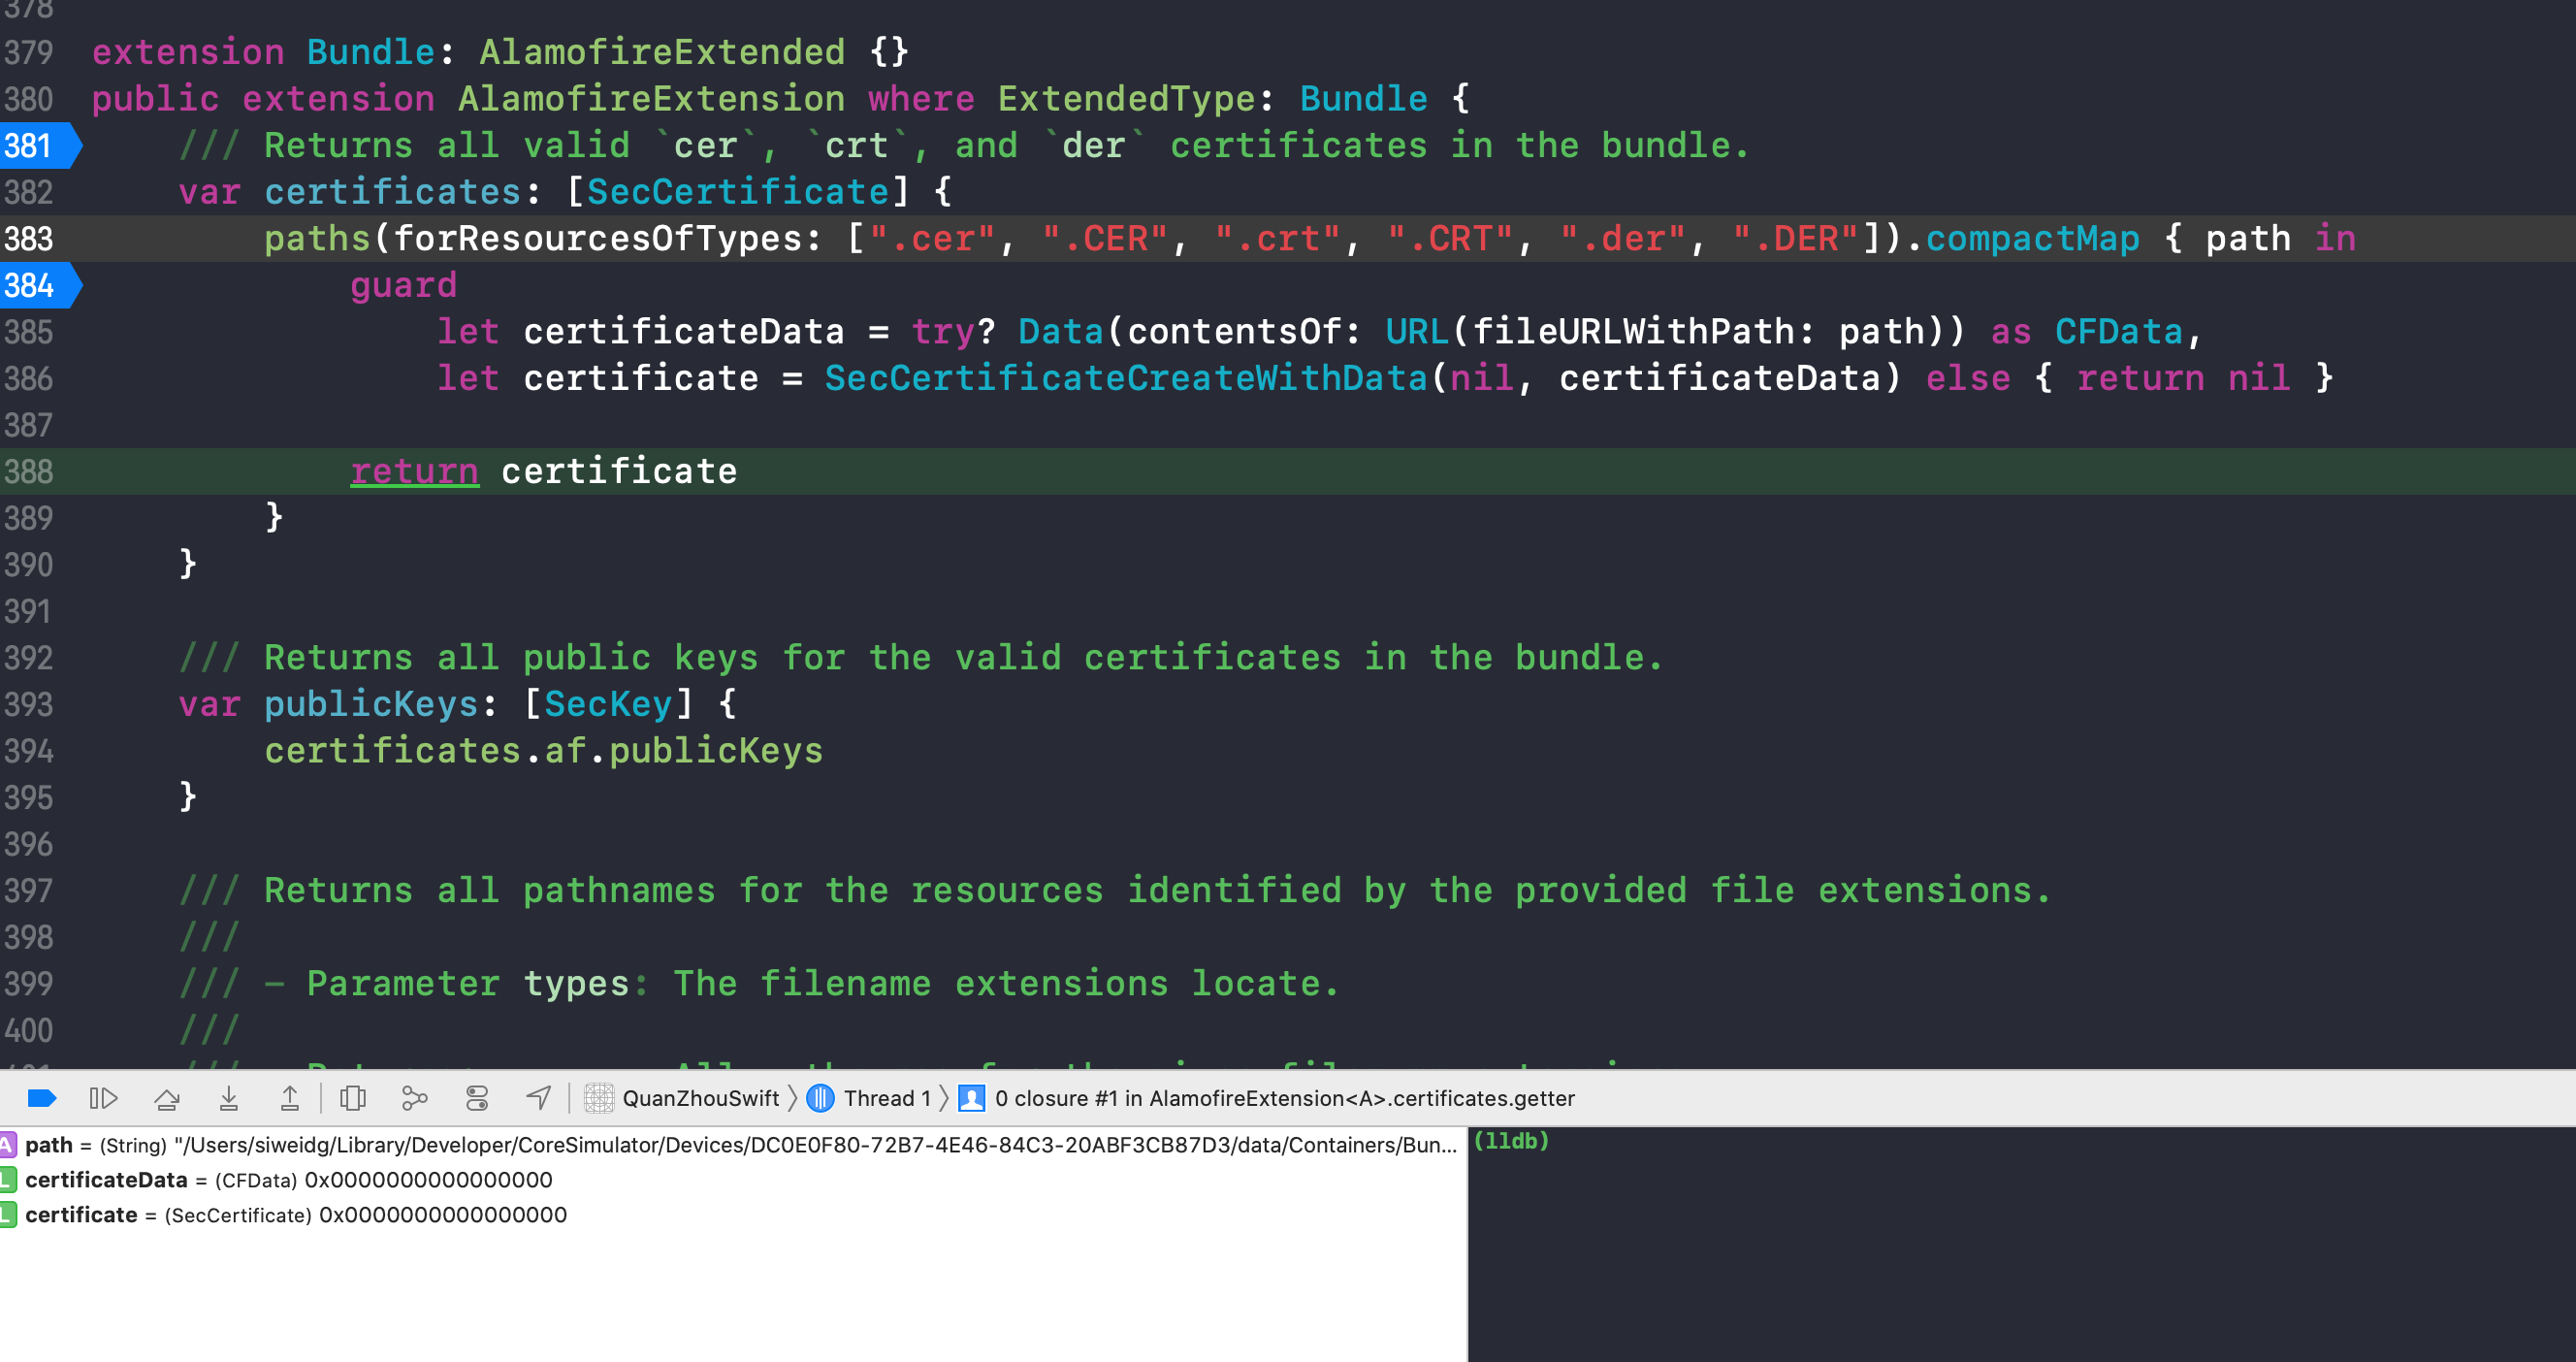The image size is (2576, 1362).
Task: Click the Continue program execution icon
Action: [x=103, y=1098]
